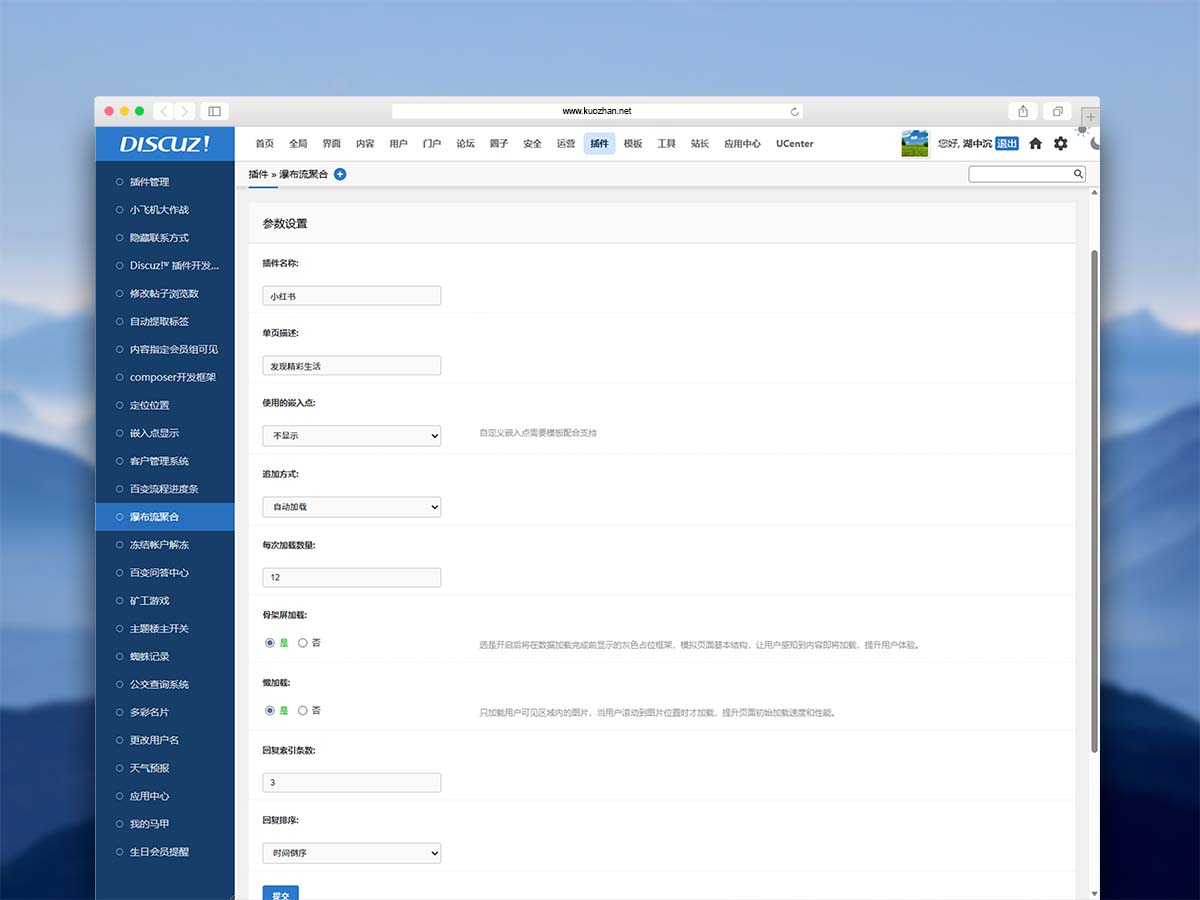Viewport: 1200px width, 900px height.
Task: Open 插件管理 in the left sidebar
Action: pyautogui.click(x=149, y=182)
